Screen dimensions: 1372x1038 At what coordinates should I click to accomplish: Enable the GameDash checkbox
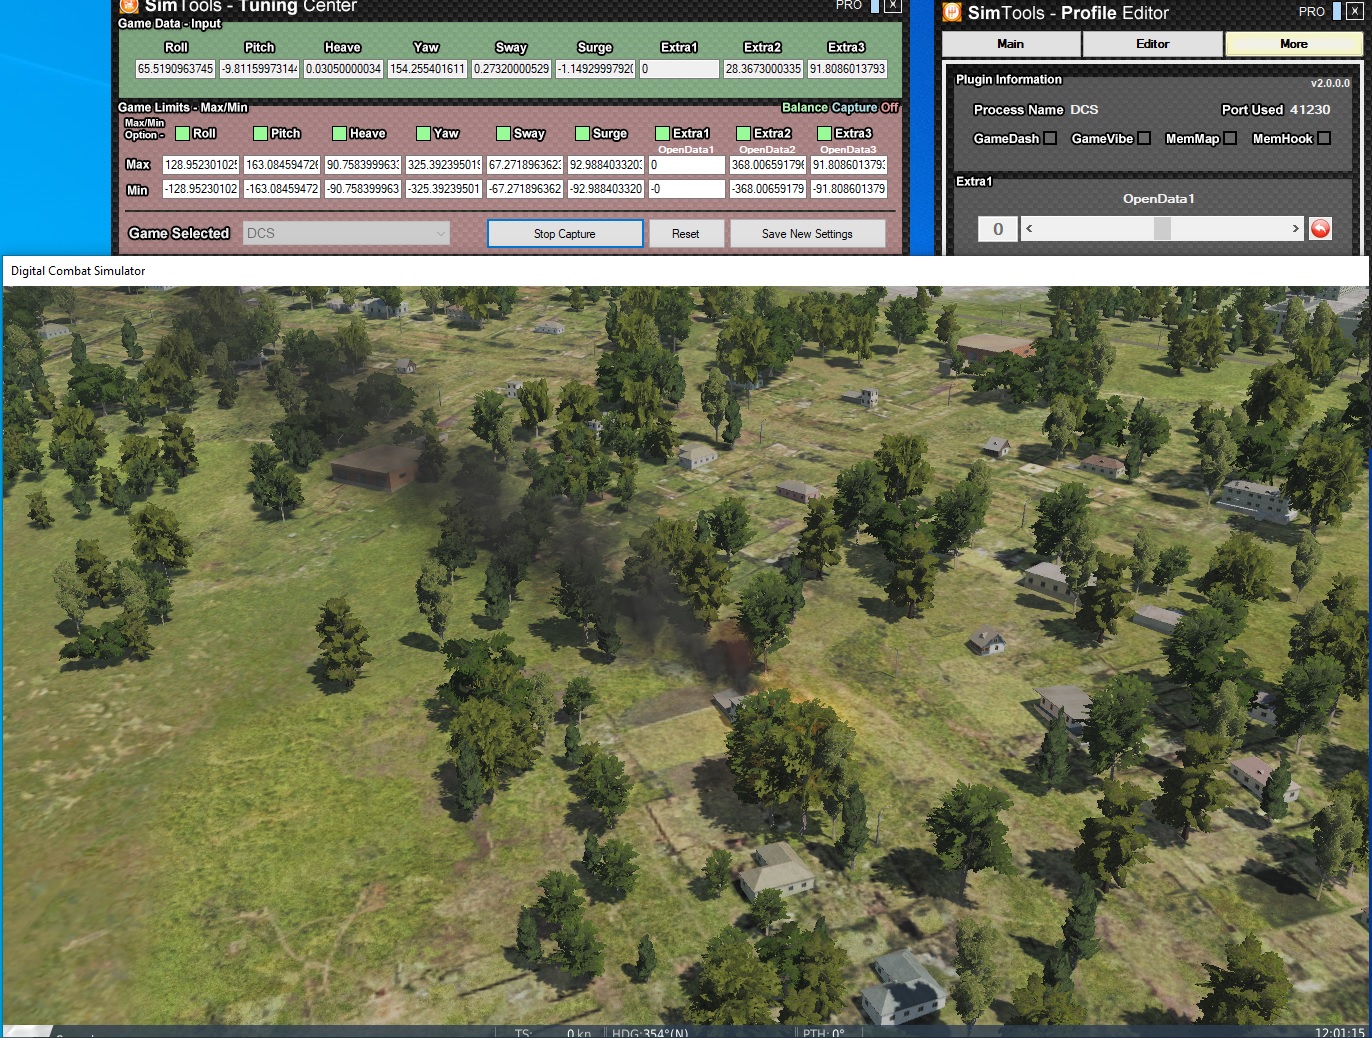(x=1050, y=138)
